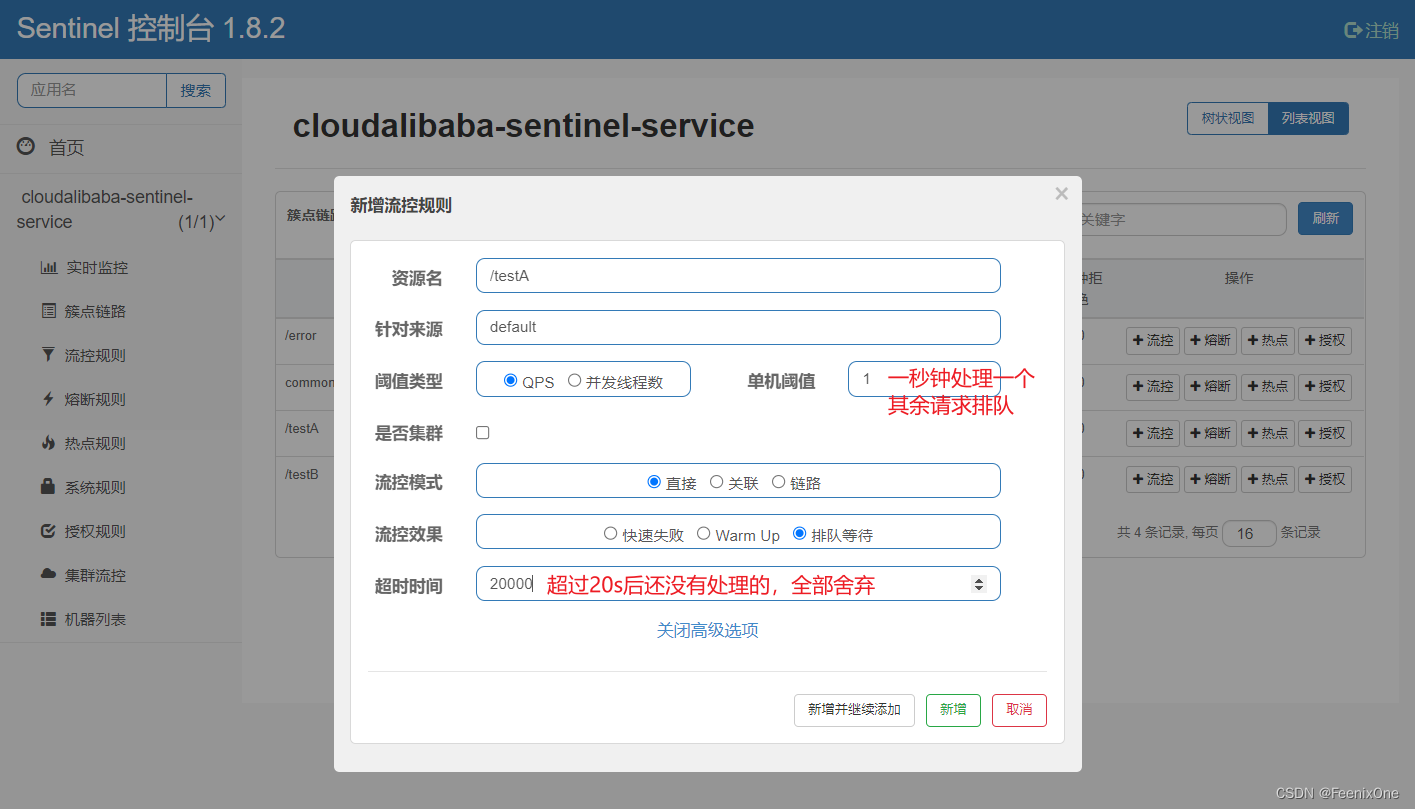
Task: Click the logout (注销) icon
Action: pyautogui.click(x=1353, y=30)
